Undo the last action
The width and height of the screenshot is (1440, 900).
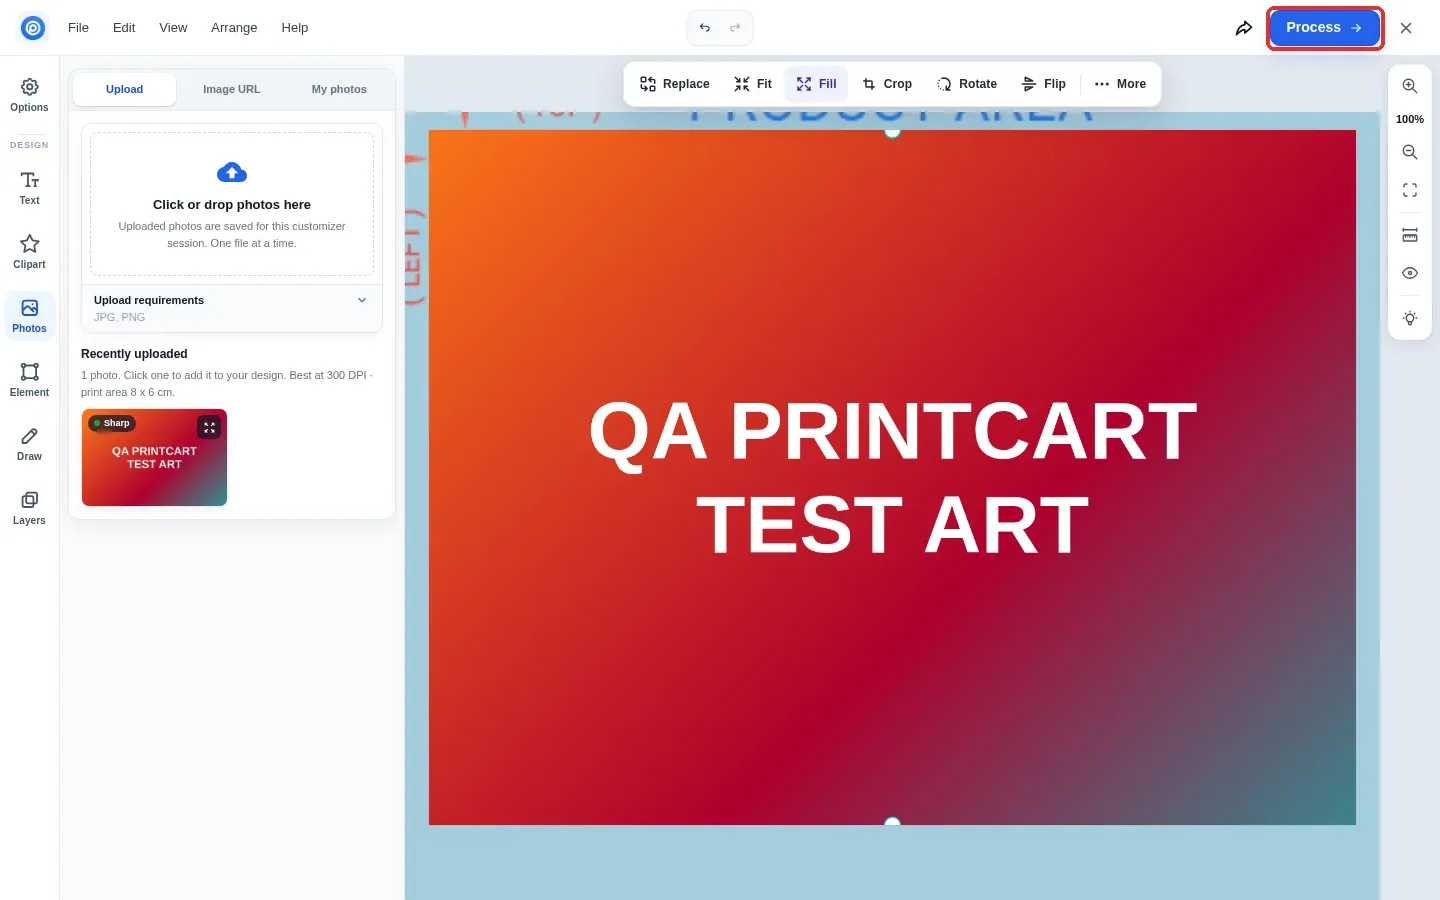click(705, 28)
